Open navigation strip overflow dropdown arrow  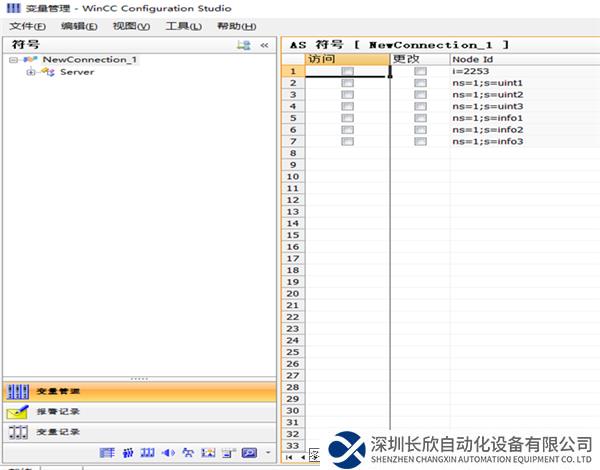(x=268, y=454)
